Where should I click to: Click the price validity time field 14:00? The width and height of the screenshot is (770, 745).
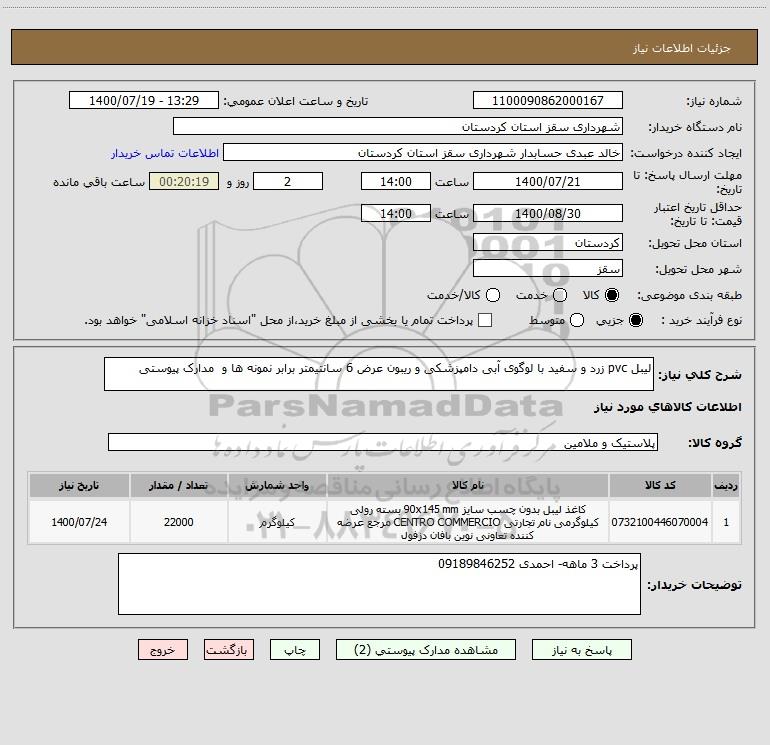[x=396, y=213]
